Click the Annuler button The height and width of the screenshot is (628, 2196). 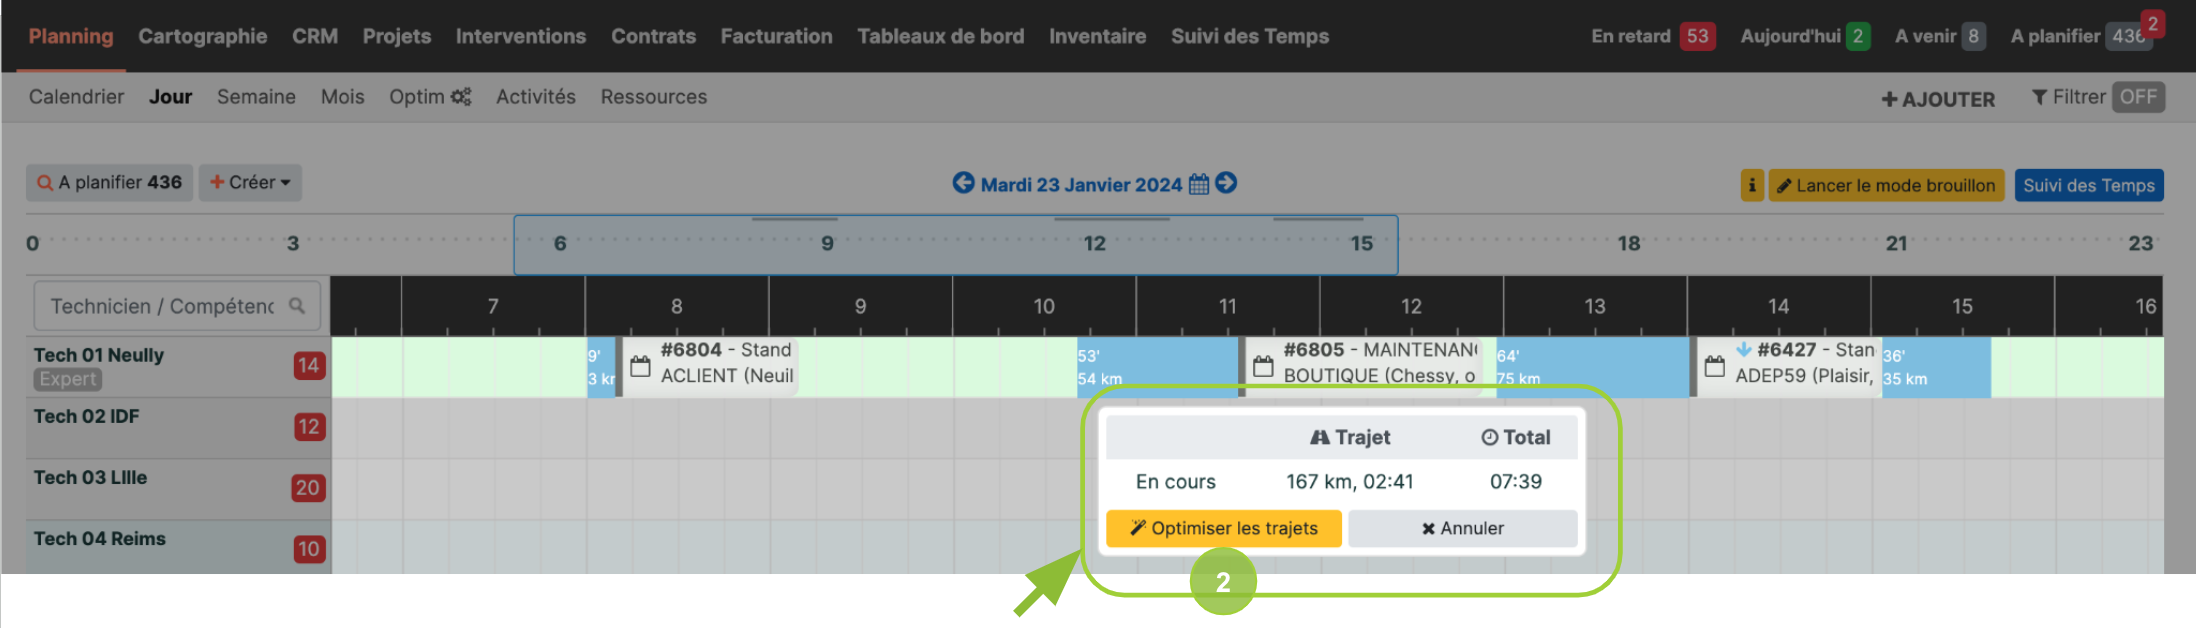[x=1462, y=528]
